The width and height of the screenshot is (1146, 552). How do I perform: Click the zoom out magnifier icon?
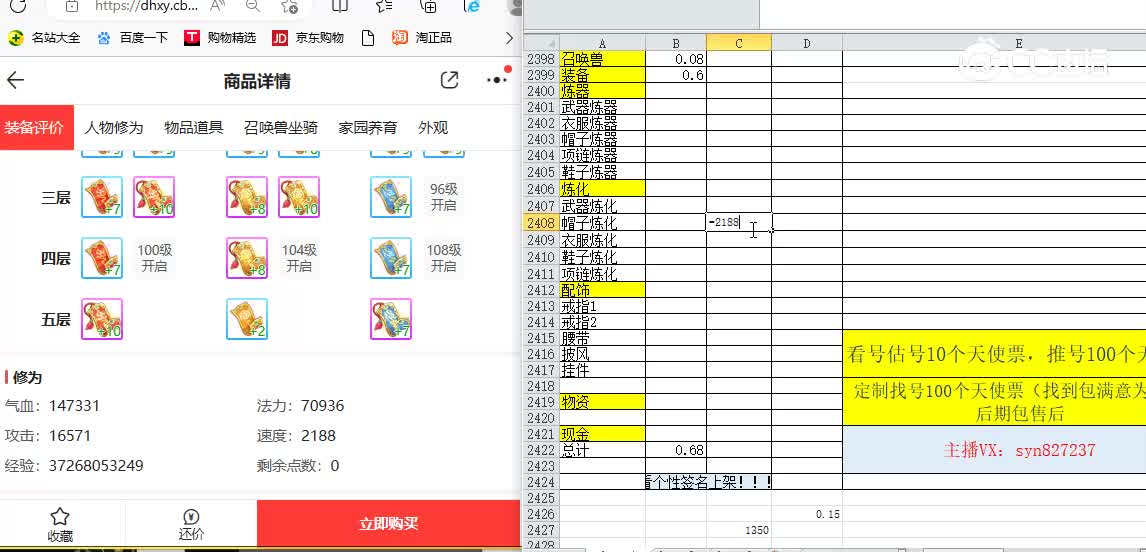[253, 7]
